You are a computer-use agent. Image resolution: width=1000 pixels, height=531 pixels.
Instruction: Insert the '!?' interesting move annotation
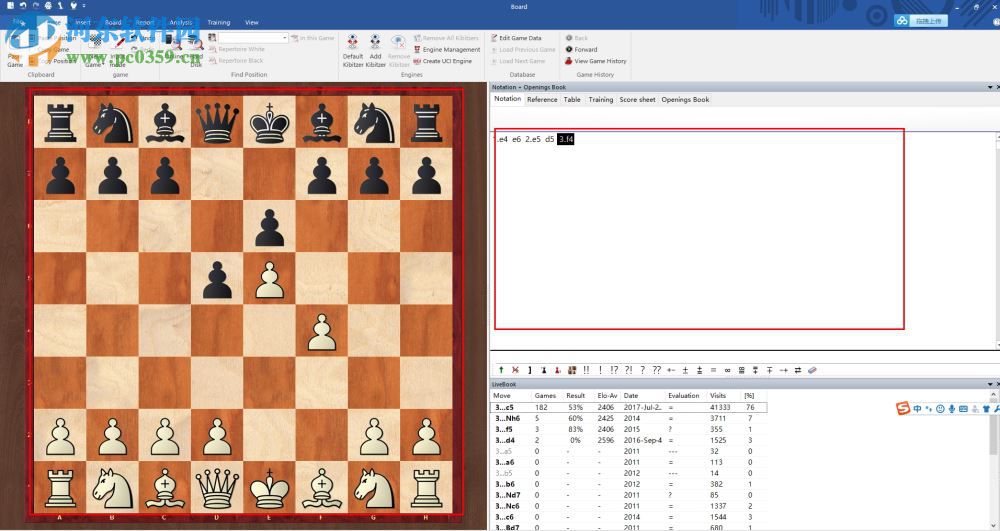614,370
